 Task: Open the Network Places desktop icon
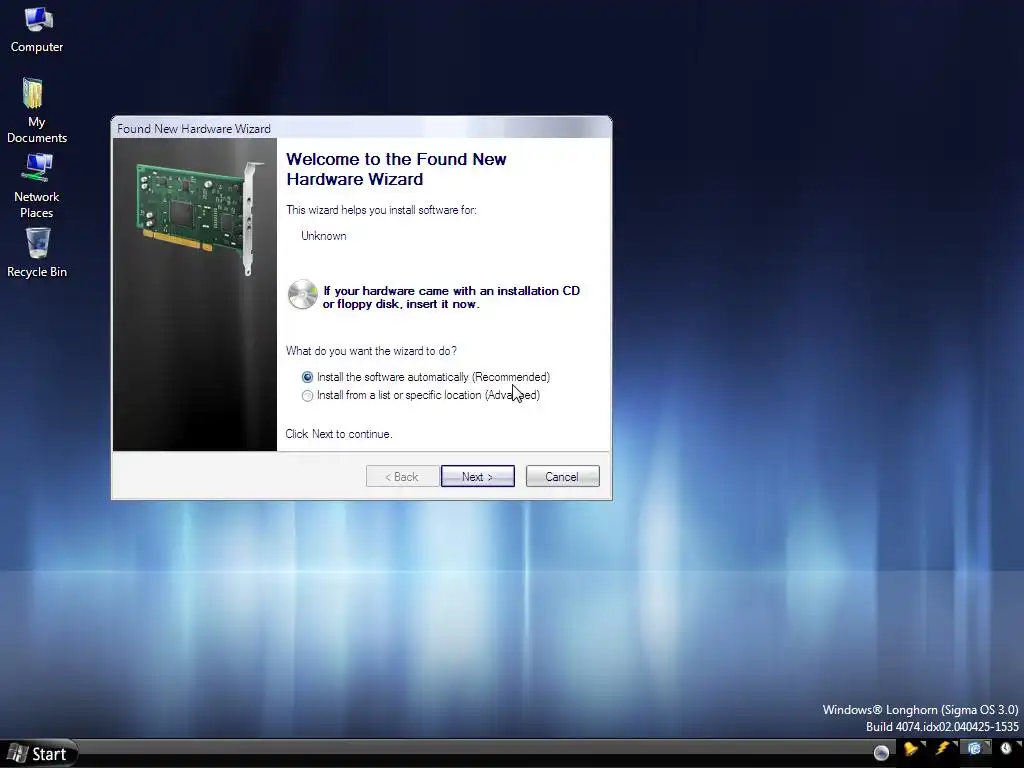[37, 185]
